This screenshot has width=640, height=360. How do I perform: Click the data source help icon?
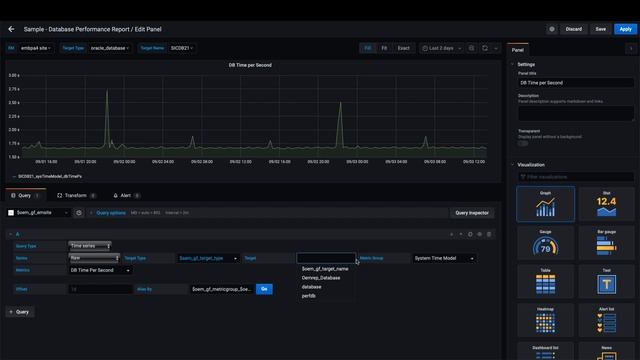[x=79, y=213]
